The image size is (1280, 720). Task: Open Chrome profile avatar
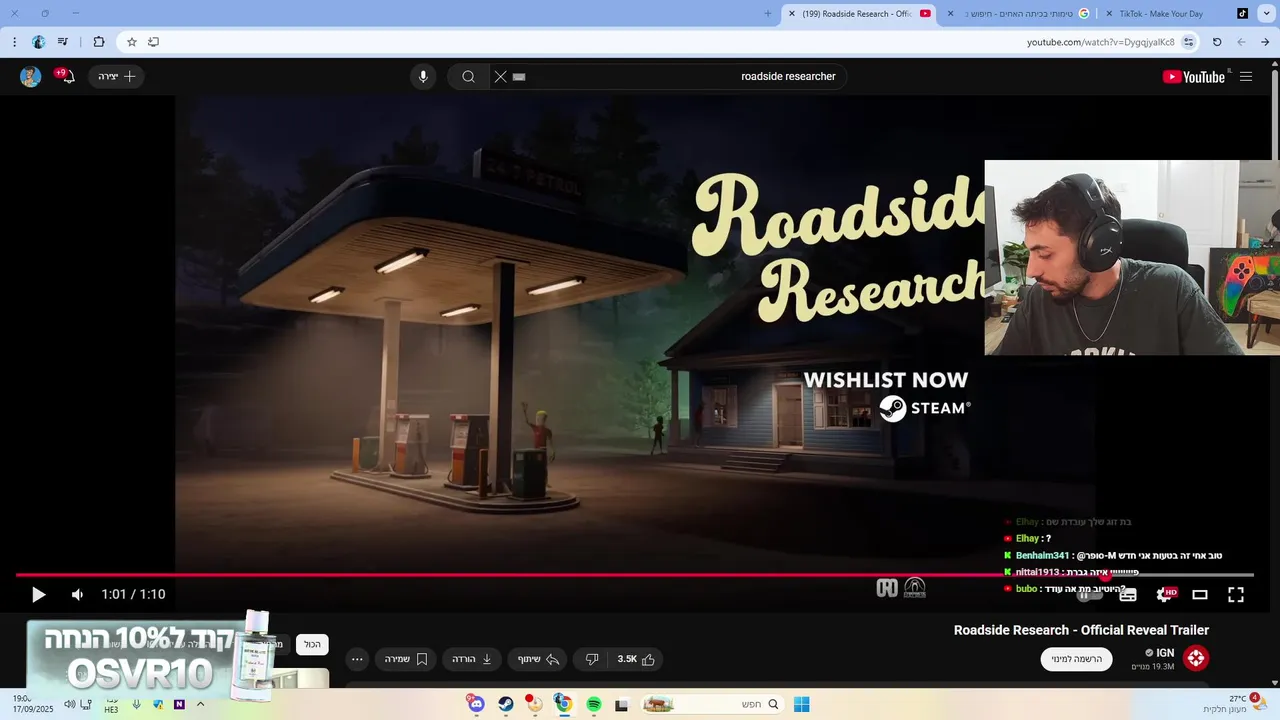click(x=38, y=42)
